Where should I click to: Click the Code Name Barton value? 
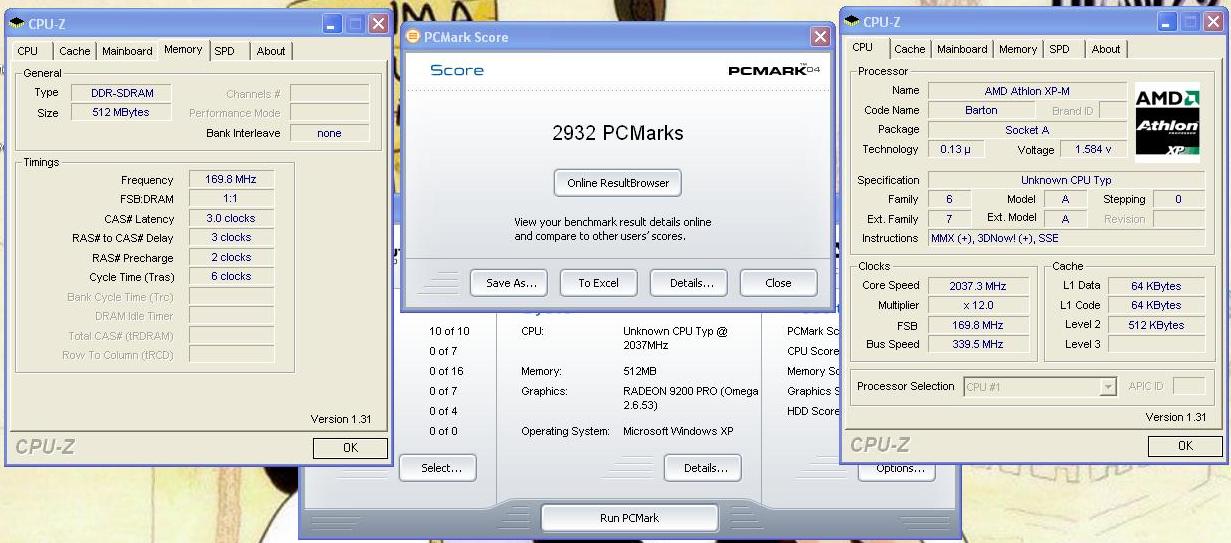[x=981, y=111]
